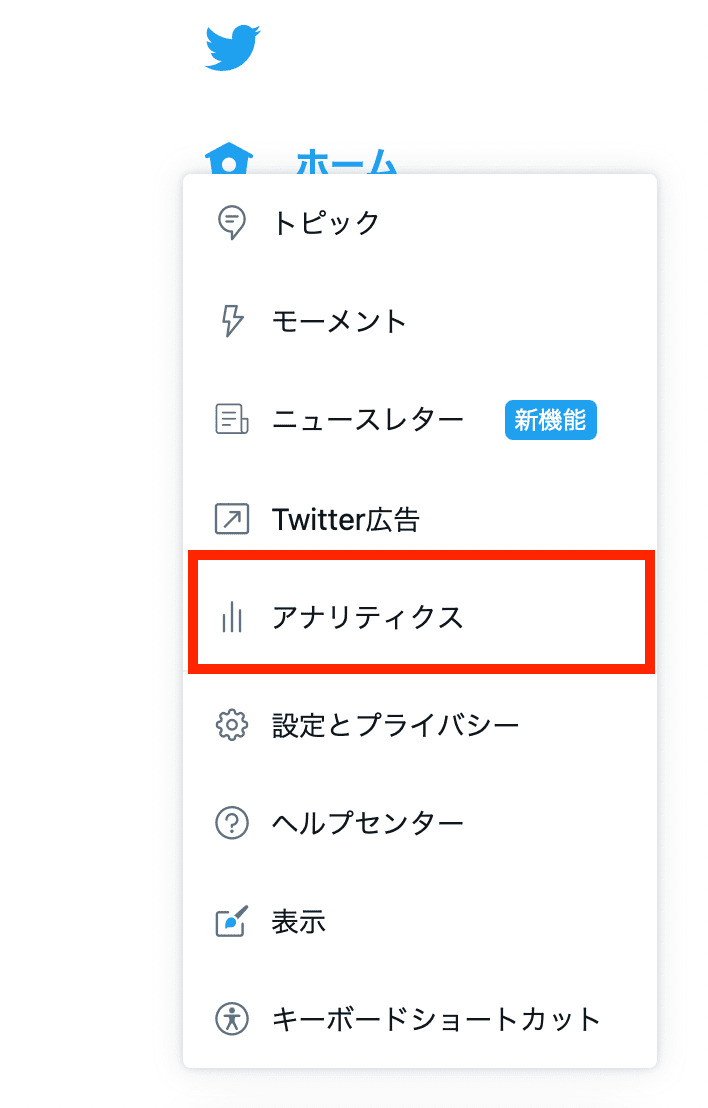The image size is (708, 1108).
Task: Open the ニュースレター menu entry
Action: (x=367, y=420)
